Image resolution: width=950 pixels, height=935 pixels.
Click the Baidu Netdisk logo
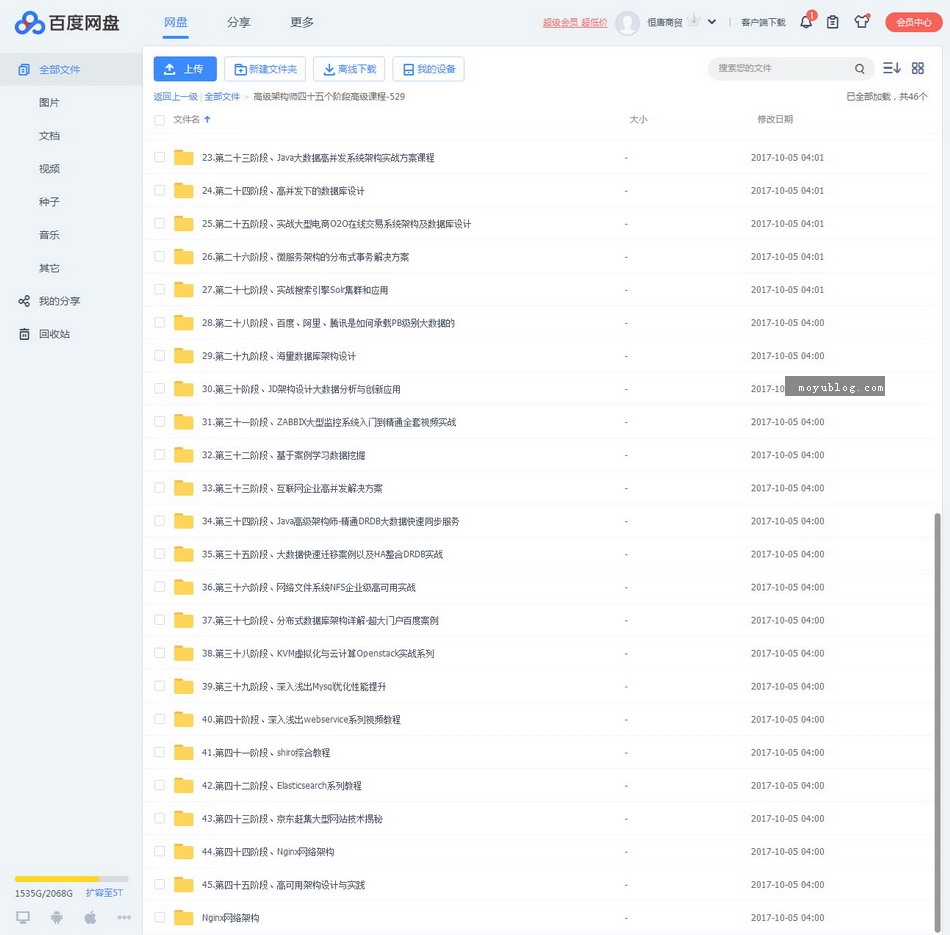pyautogui.click(x=67, y=23)
